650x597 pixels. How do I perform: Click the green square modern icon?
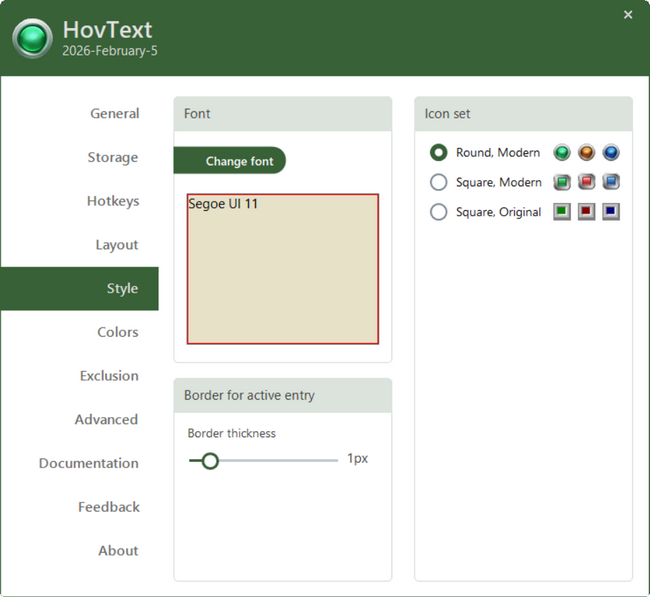pos(562,182)
